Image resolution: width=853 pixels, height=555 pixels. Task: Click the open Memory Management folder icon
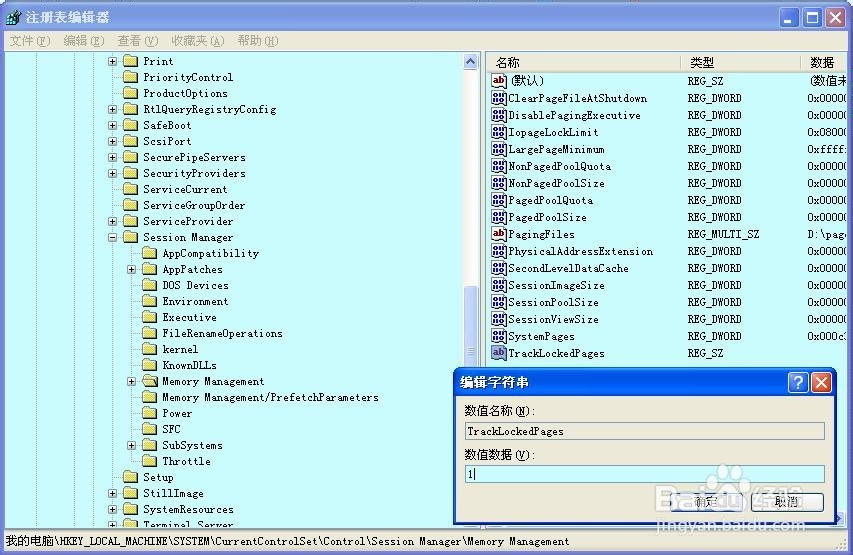tap(150, 381)
